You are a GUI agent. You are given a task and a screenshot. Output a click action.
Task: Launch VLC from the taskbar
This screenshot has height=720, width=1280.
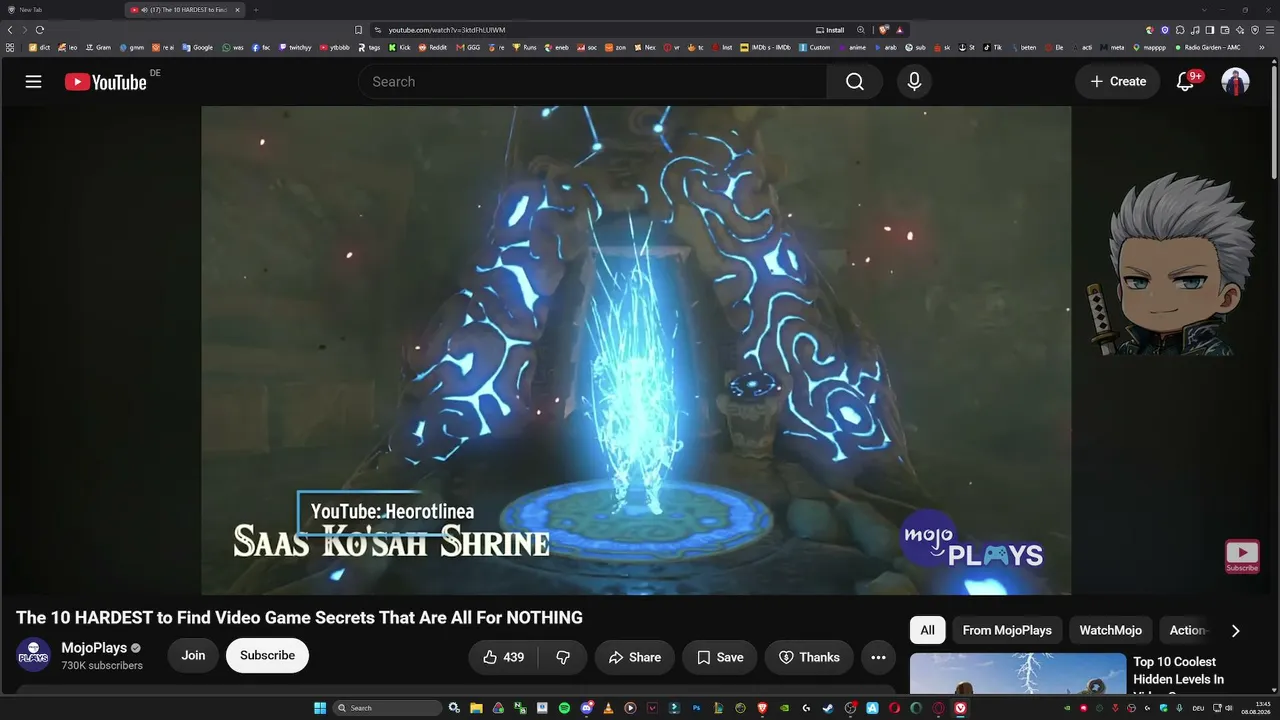click(x=608, y=708)
